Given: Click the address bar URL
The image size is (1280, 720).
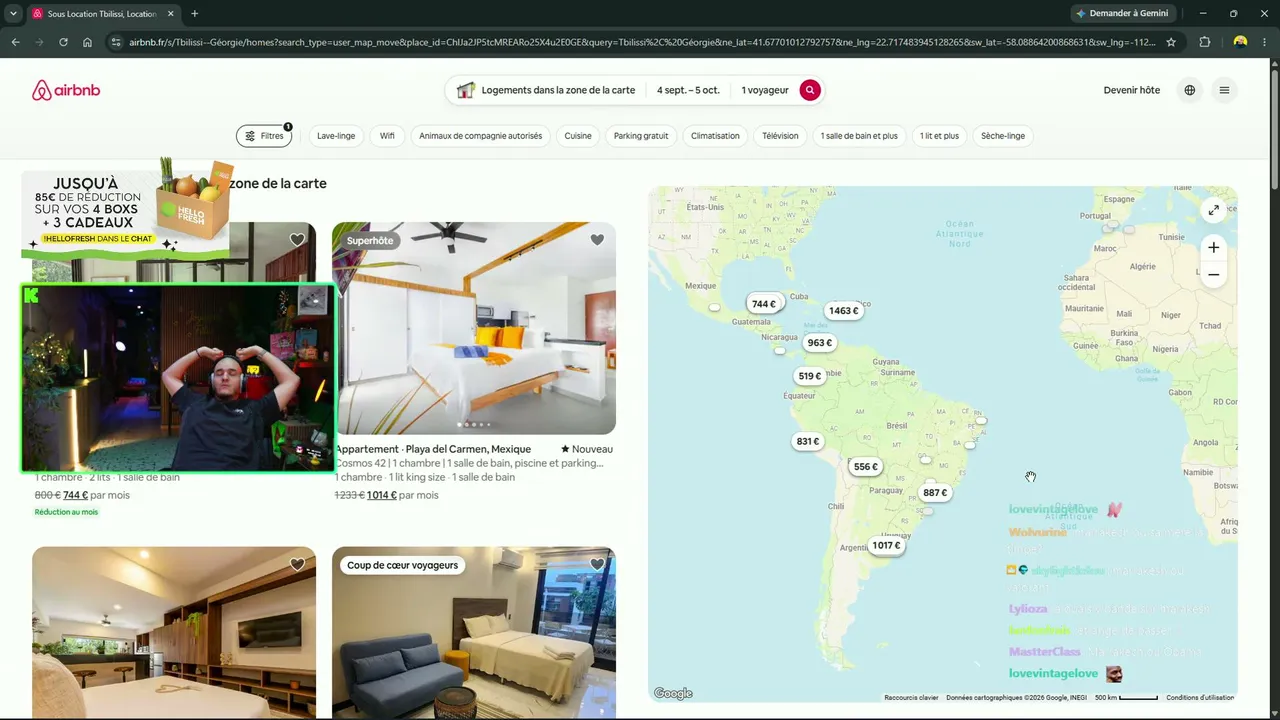Looking at the screenshot, I should [x=640, y=42].
